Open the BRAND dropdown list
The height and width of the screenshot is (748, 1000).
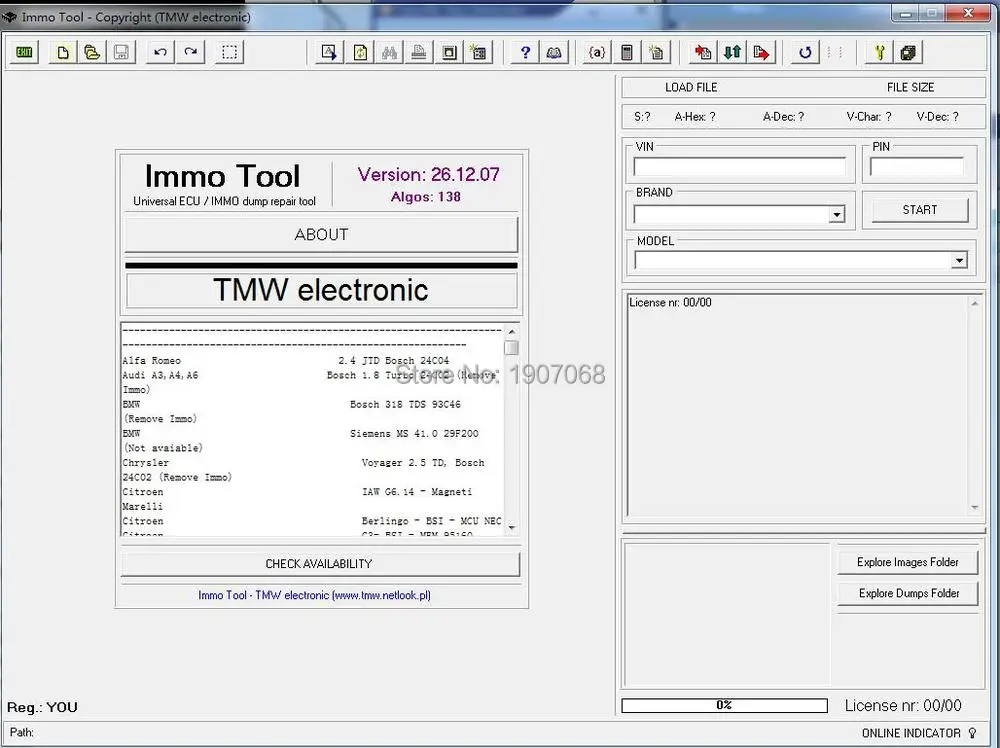[x=837, y=215]
